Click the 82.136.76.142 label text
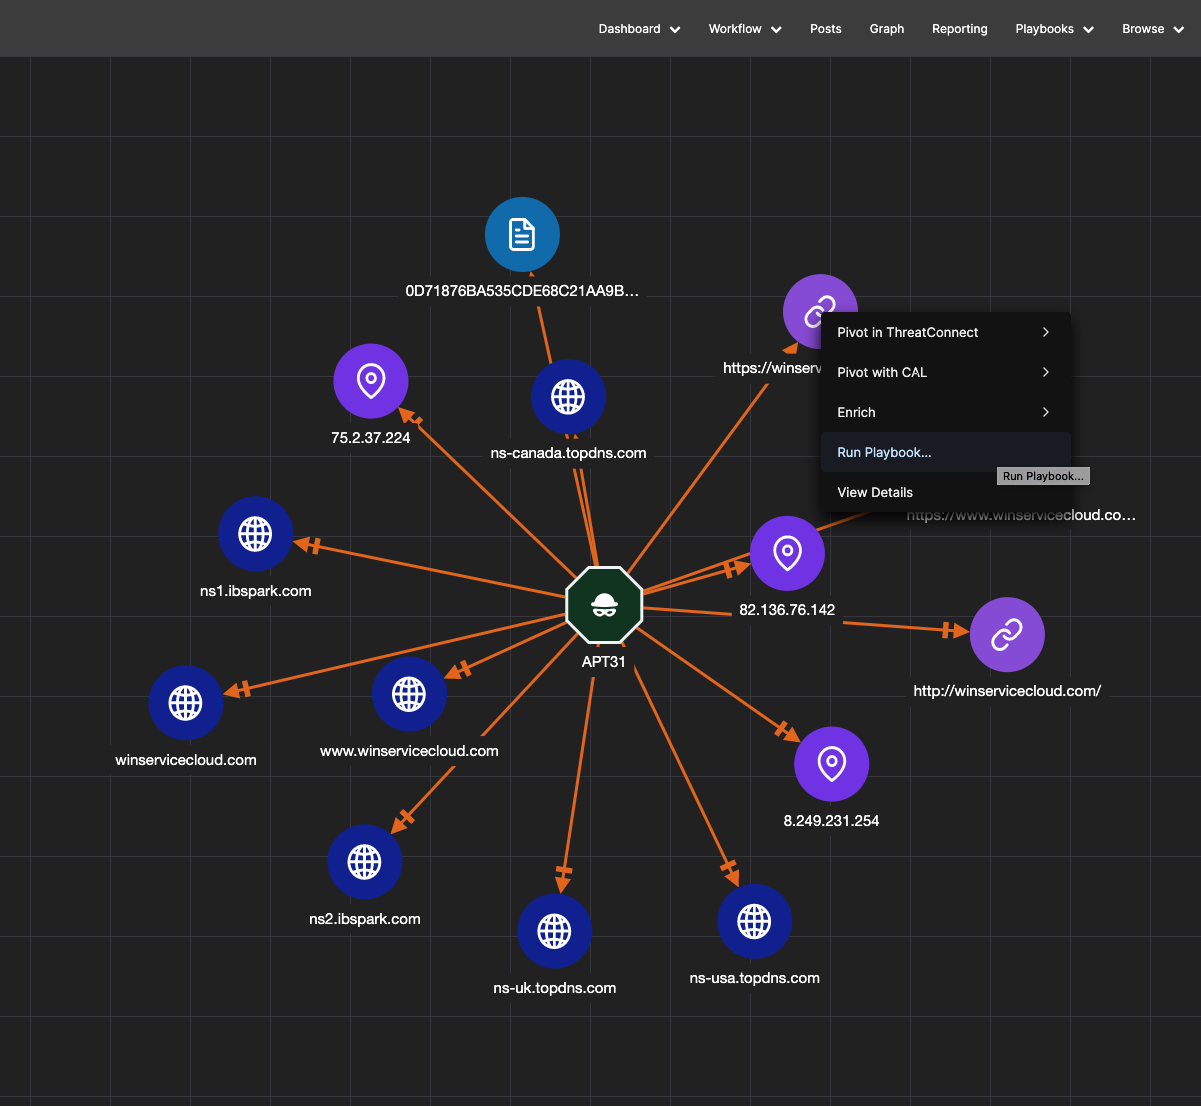 (x=787, y=610)
